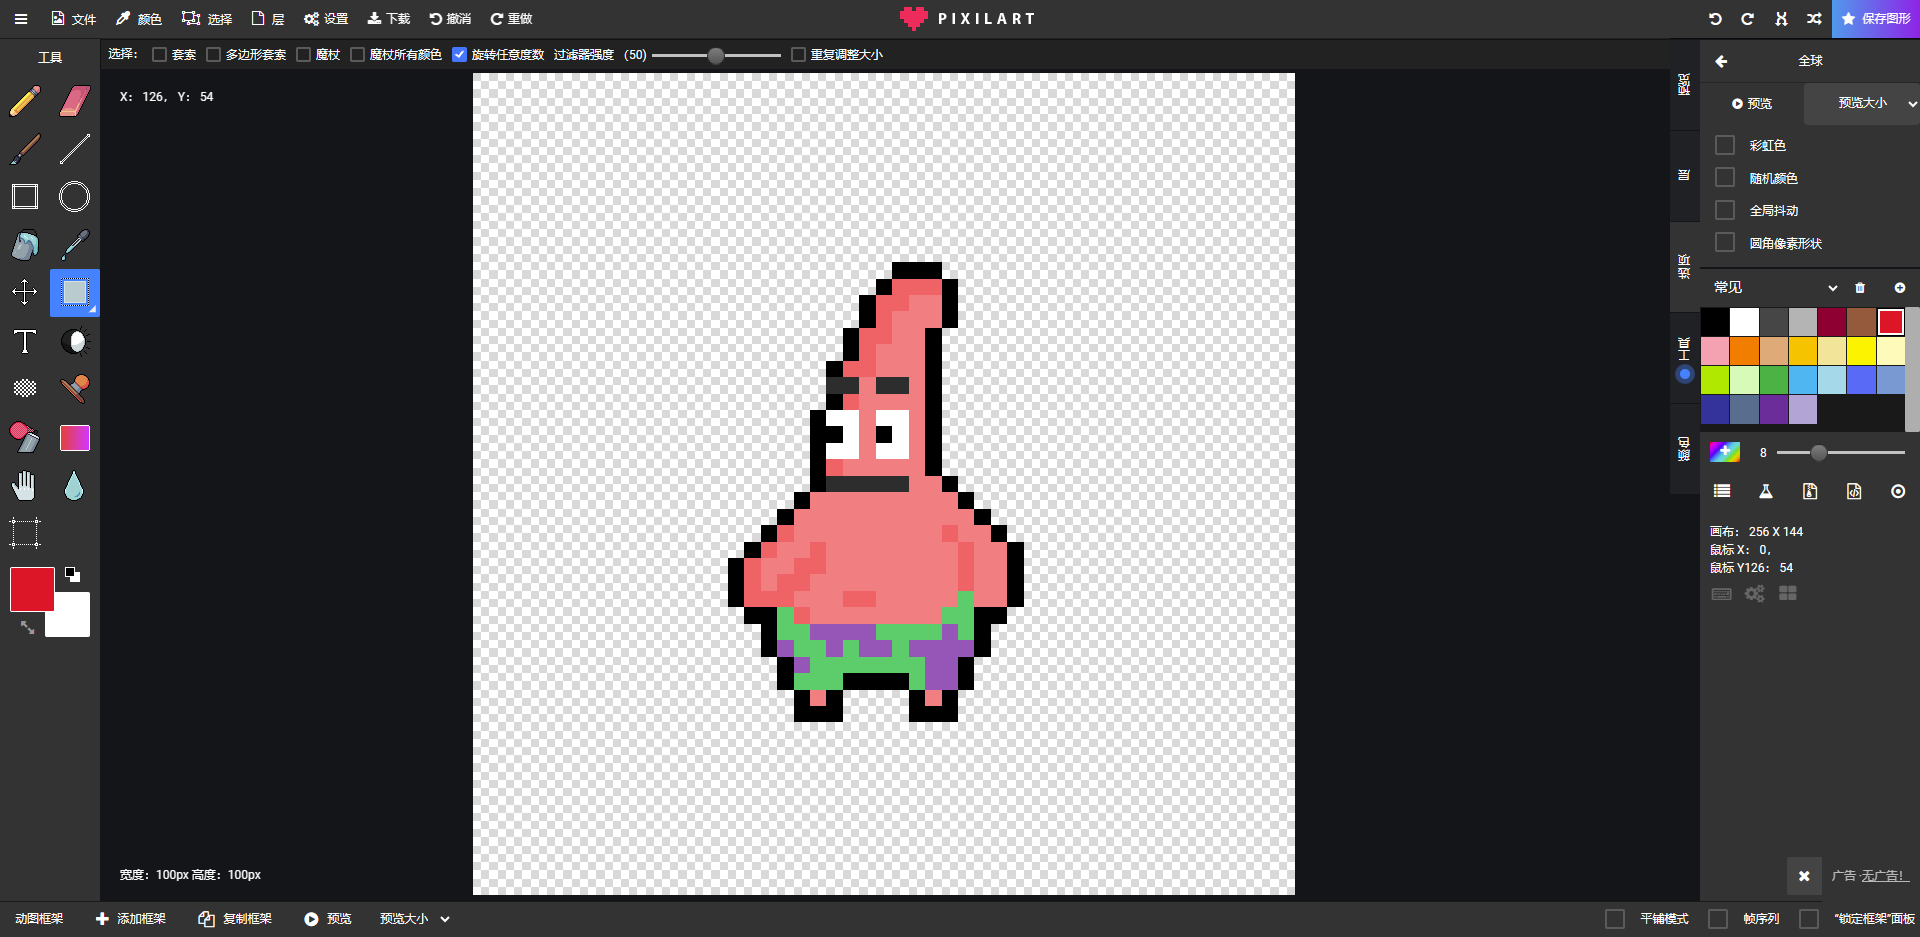Click the circle target icon in the palette row
Viewport: 1920px width, 937px height.
click(x=1898, y=491)
